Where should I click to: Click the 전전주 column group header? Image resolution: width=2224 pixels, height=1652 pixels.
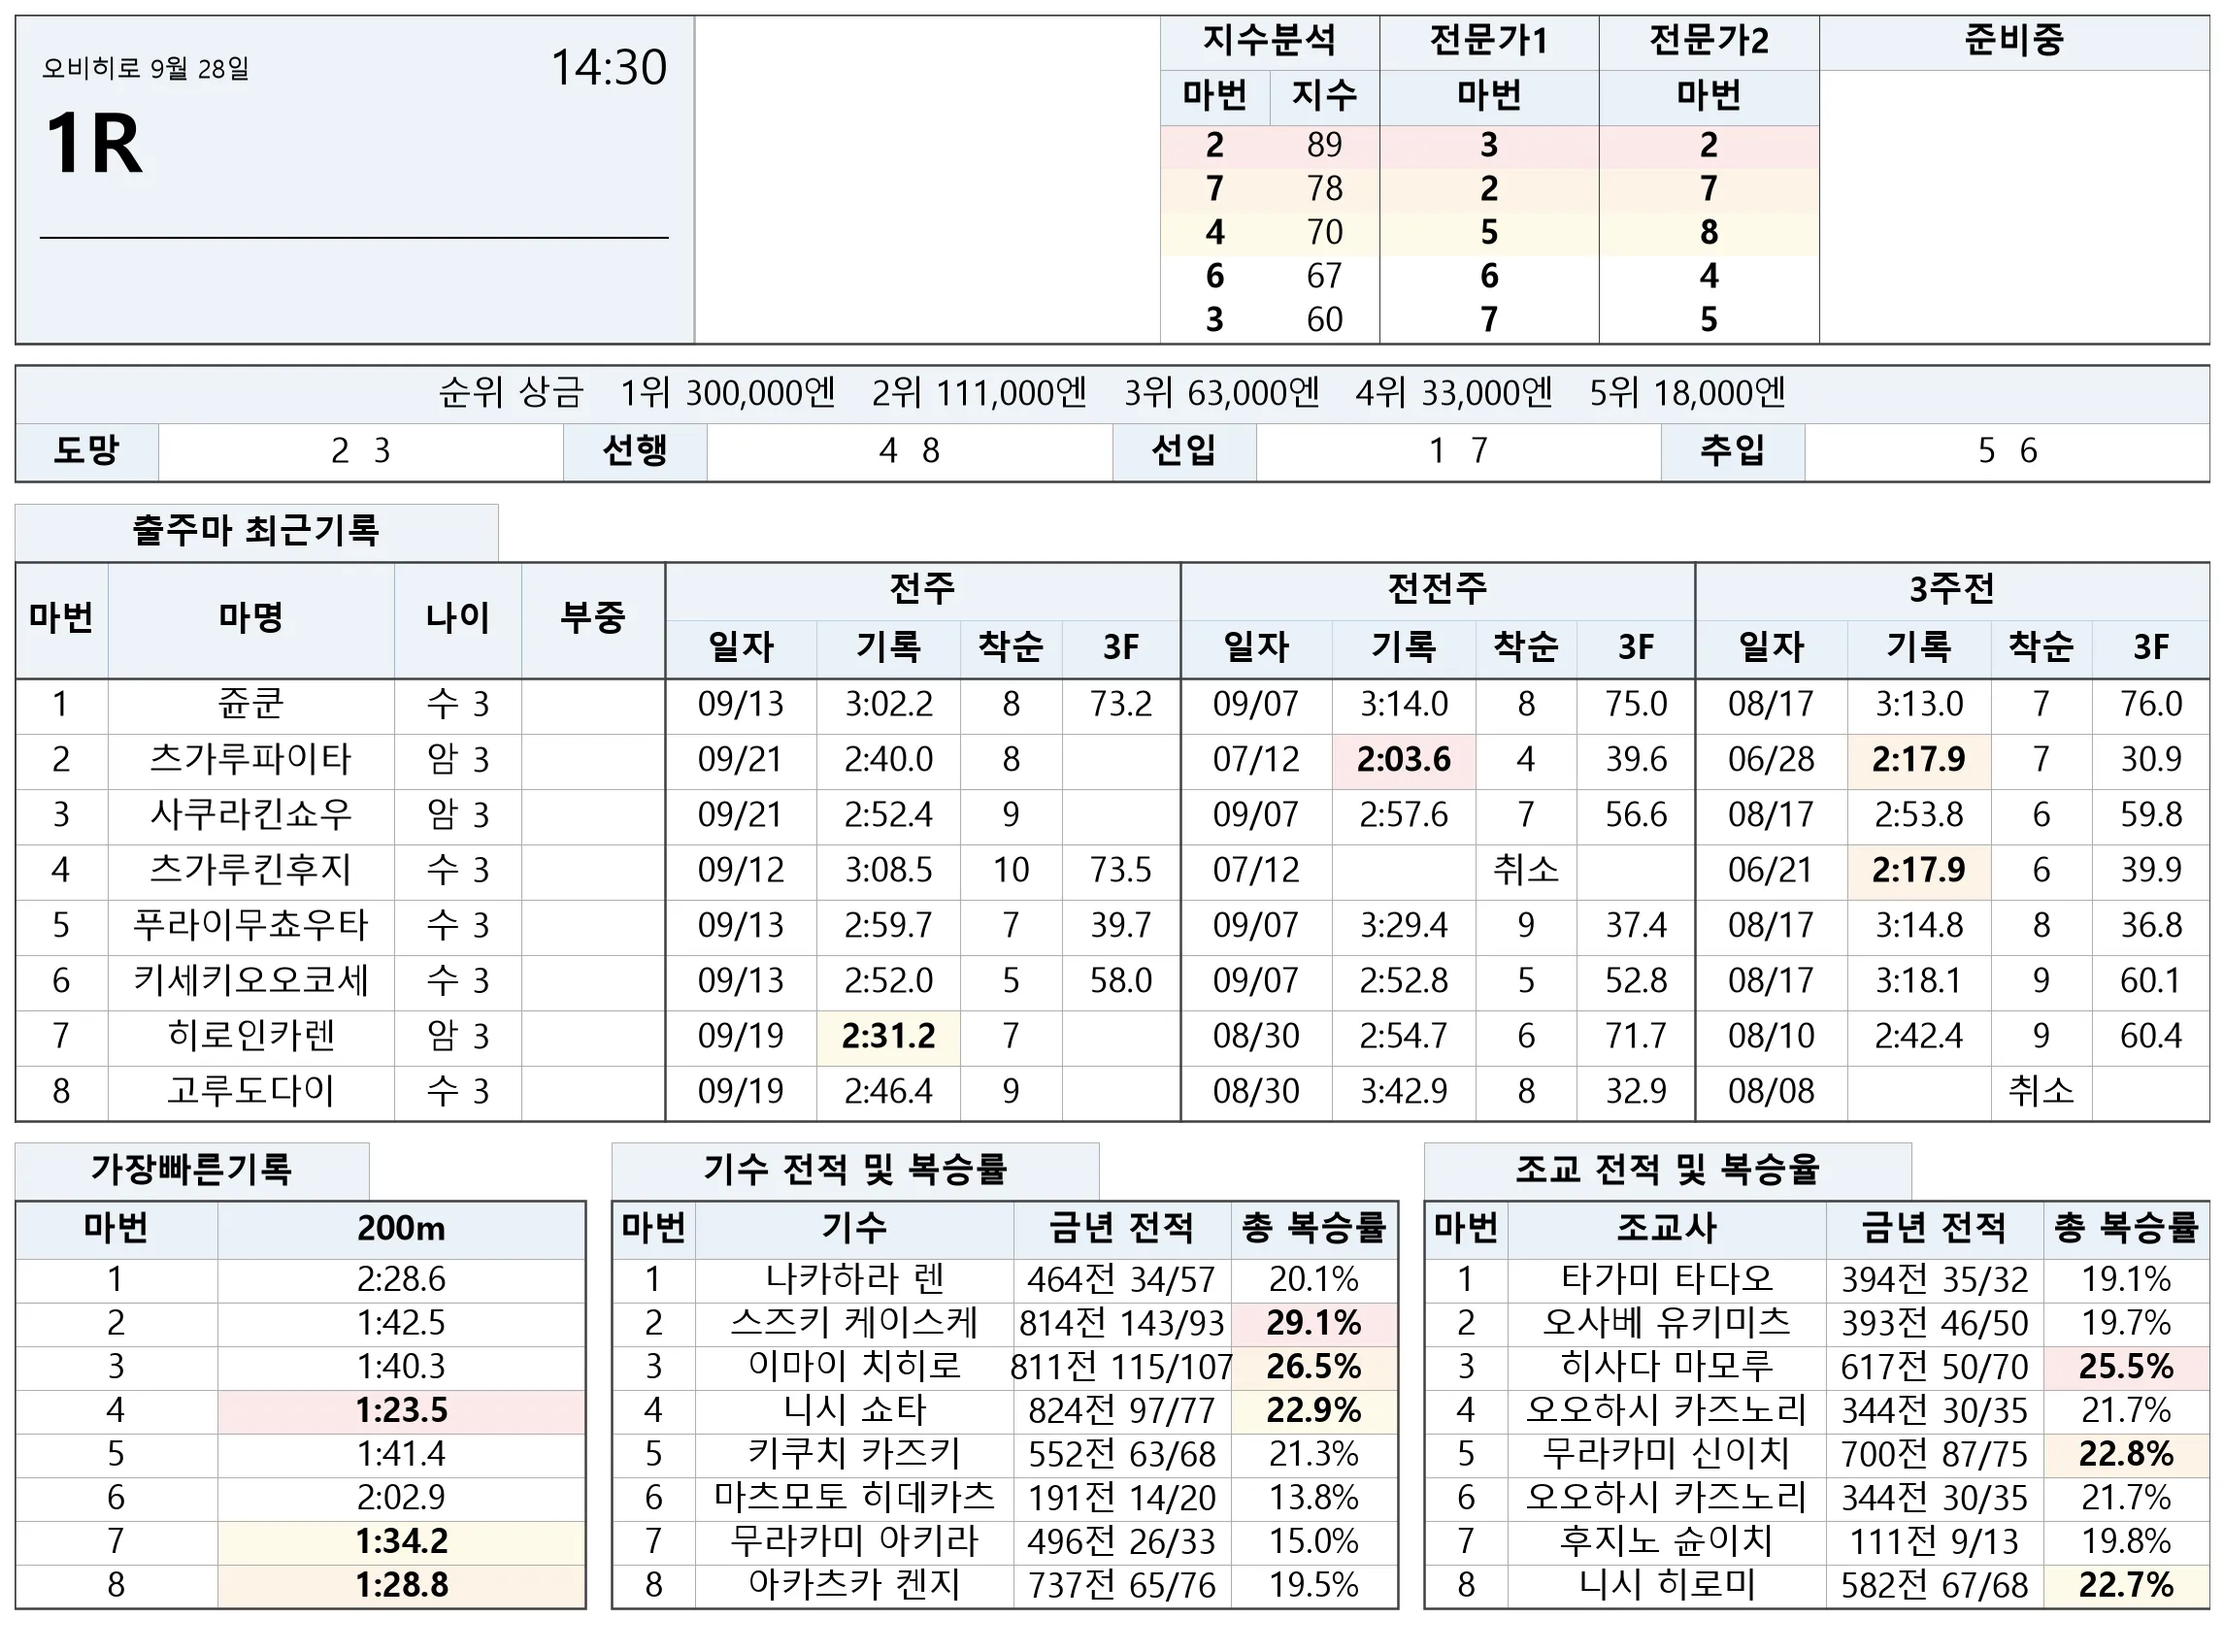(1437, 589)
